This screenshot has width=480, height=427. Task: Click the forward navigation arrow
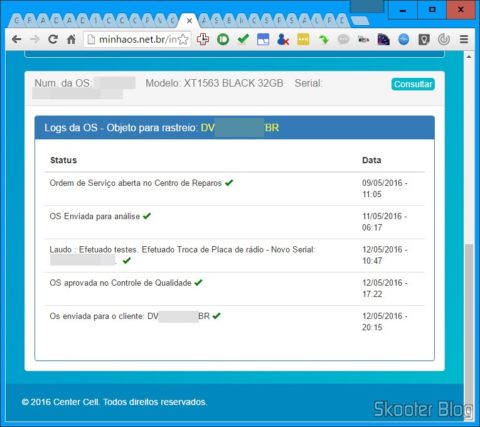coord(35,39)
